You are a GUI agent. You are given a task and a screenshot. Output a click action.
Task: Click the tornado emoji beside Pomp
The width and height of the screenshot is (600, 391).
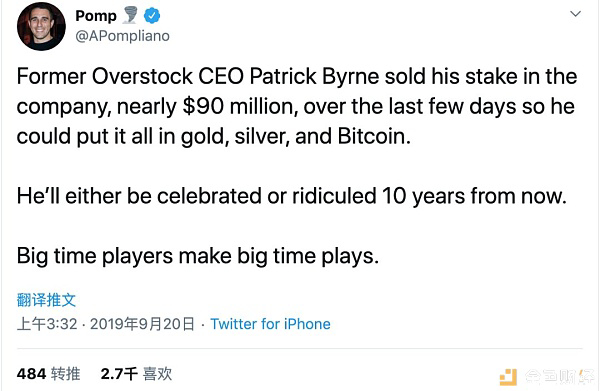coord(130,15)
